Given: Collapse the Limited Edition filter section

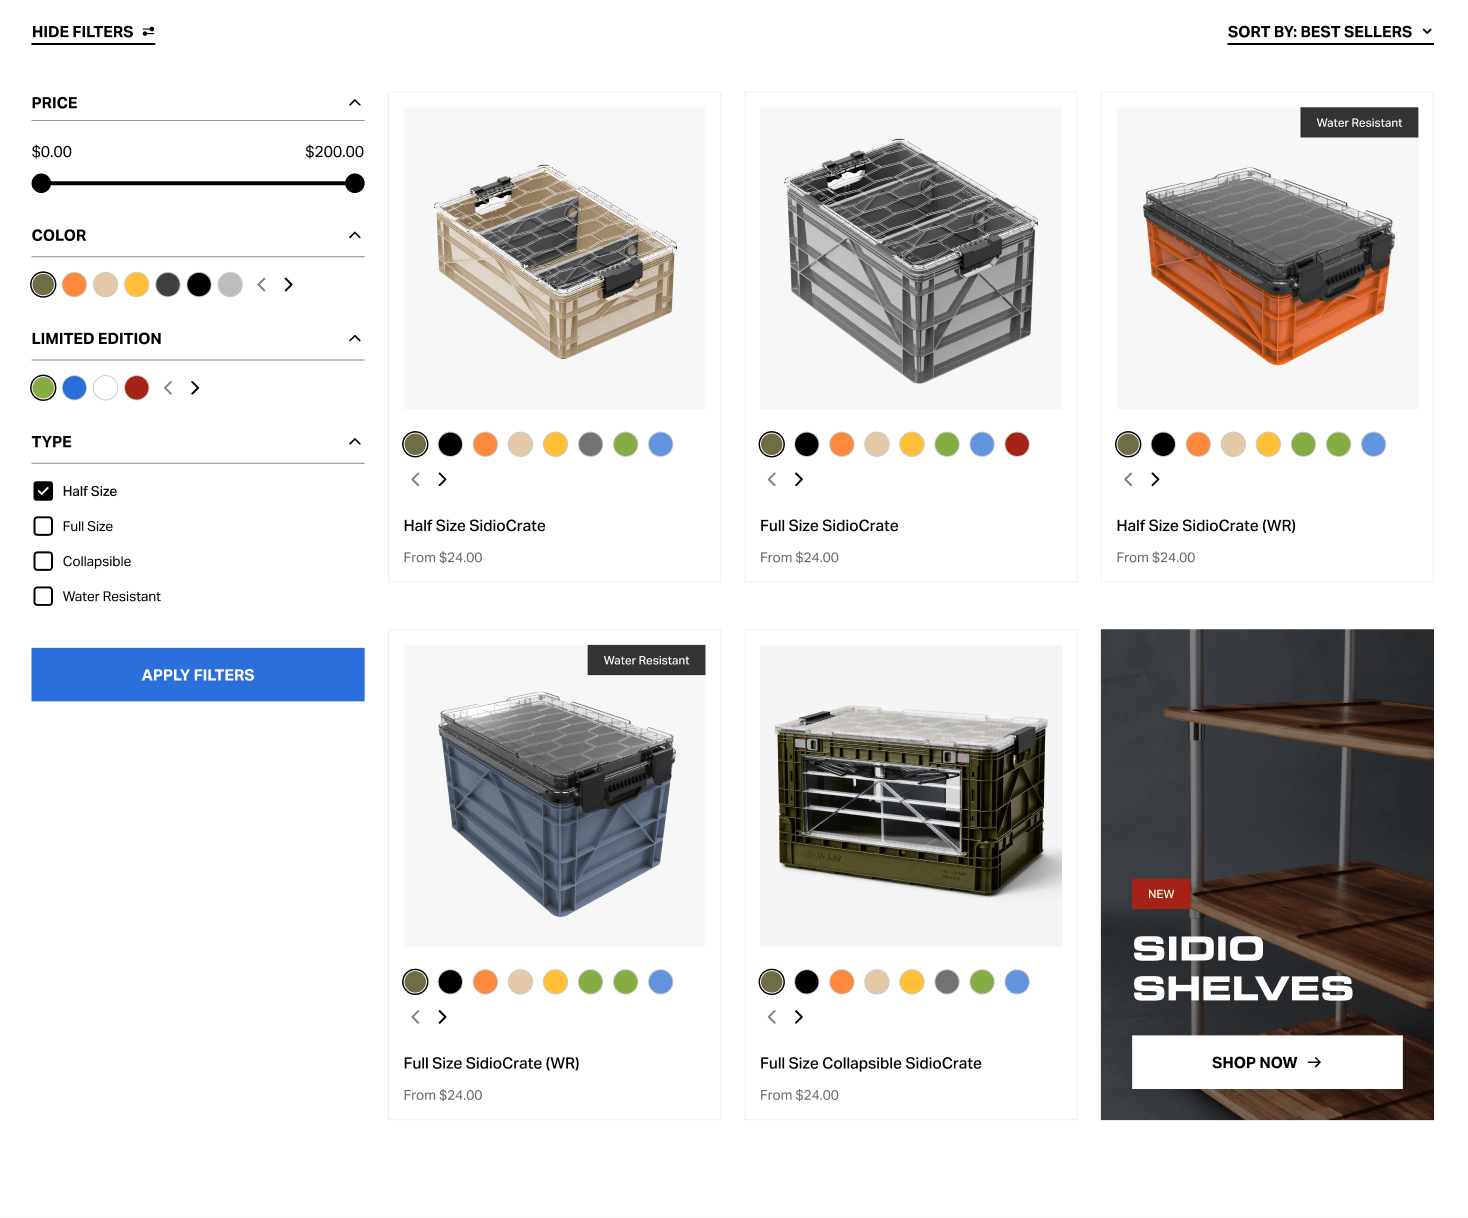Looking at the screenshot, I should coord(355,339).
